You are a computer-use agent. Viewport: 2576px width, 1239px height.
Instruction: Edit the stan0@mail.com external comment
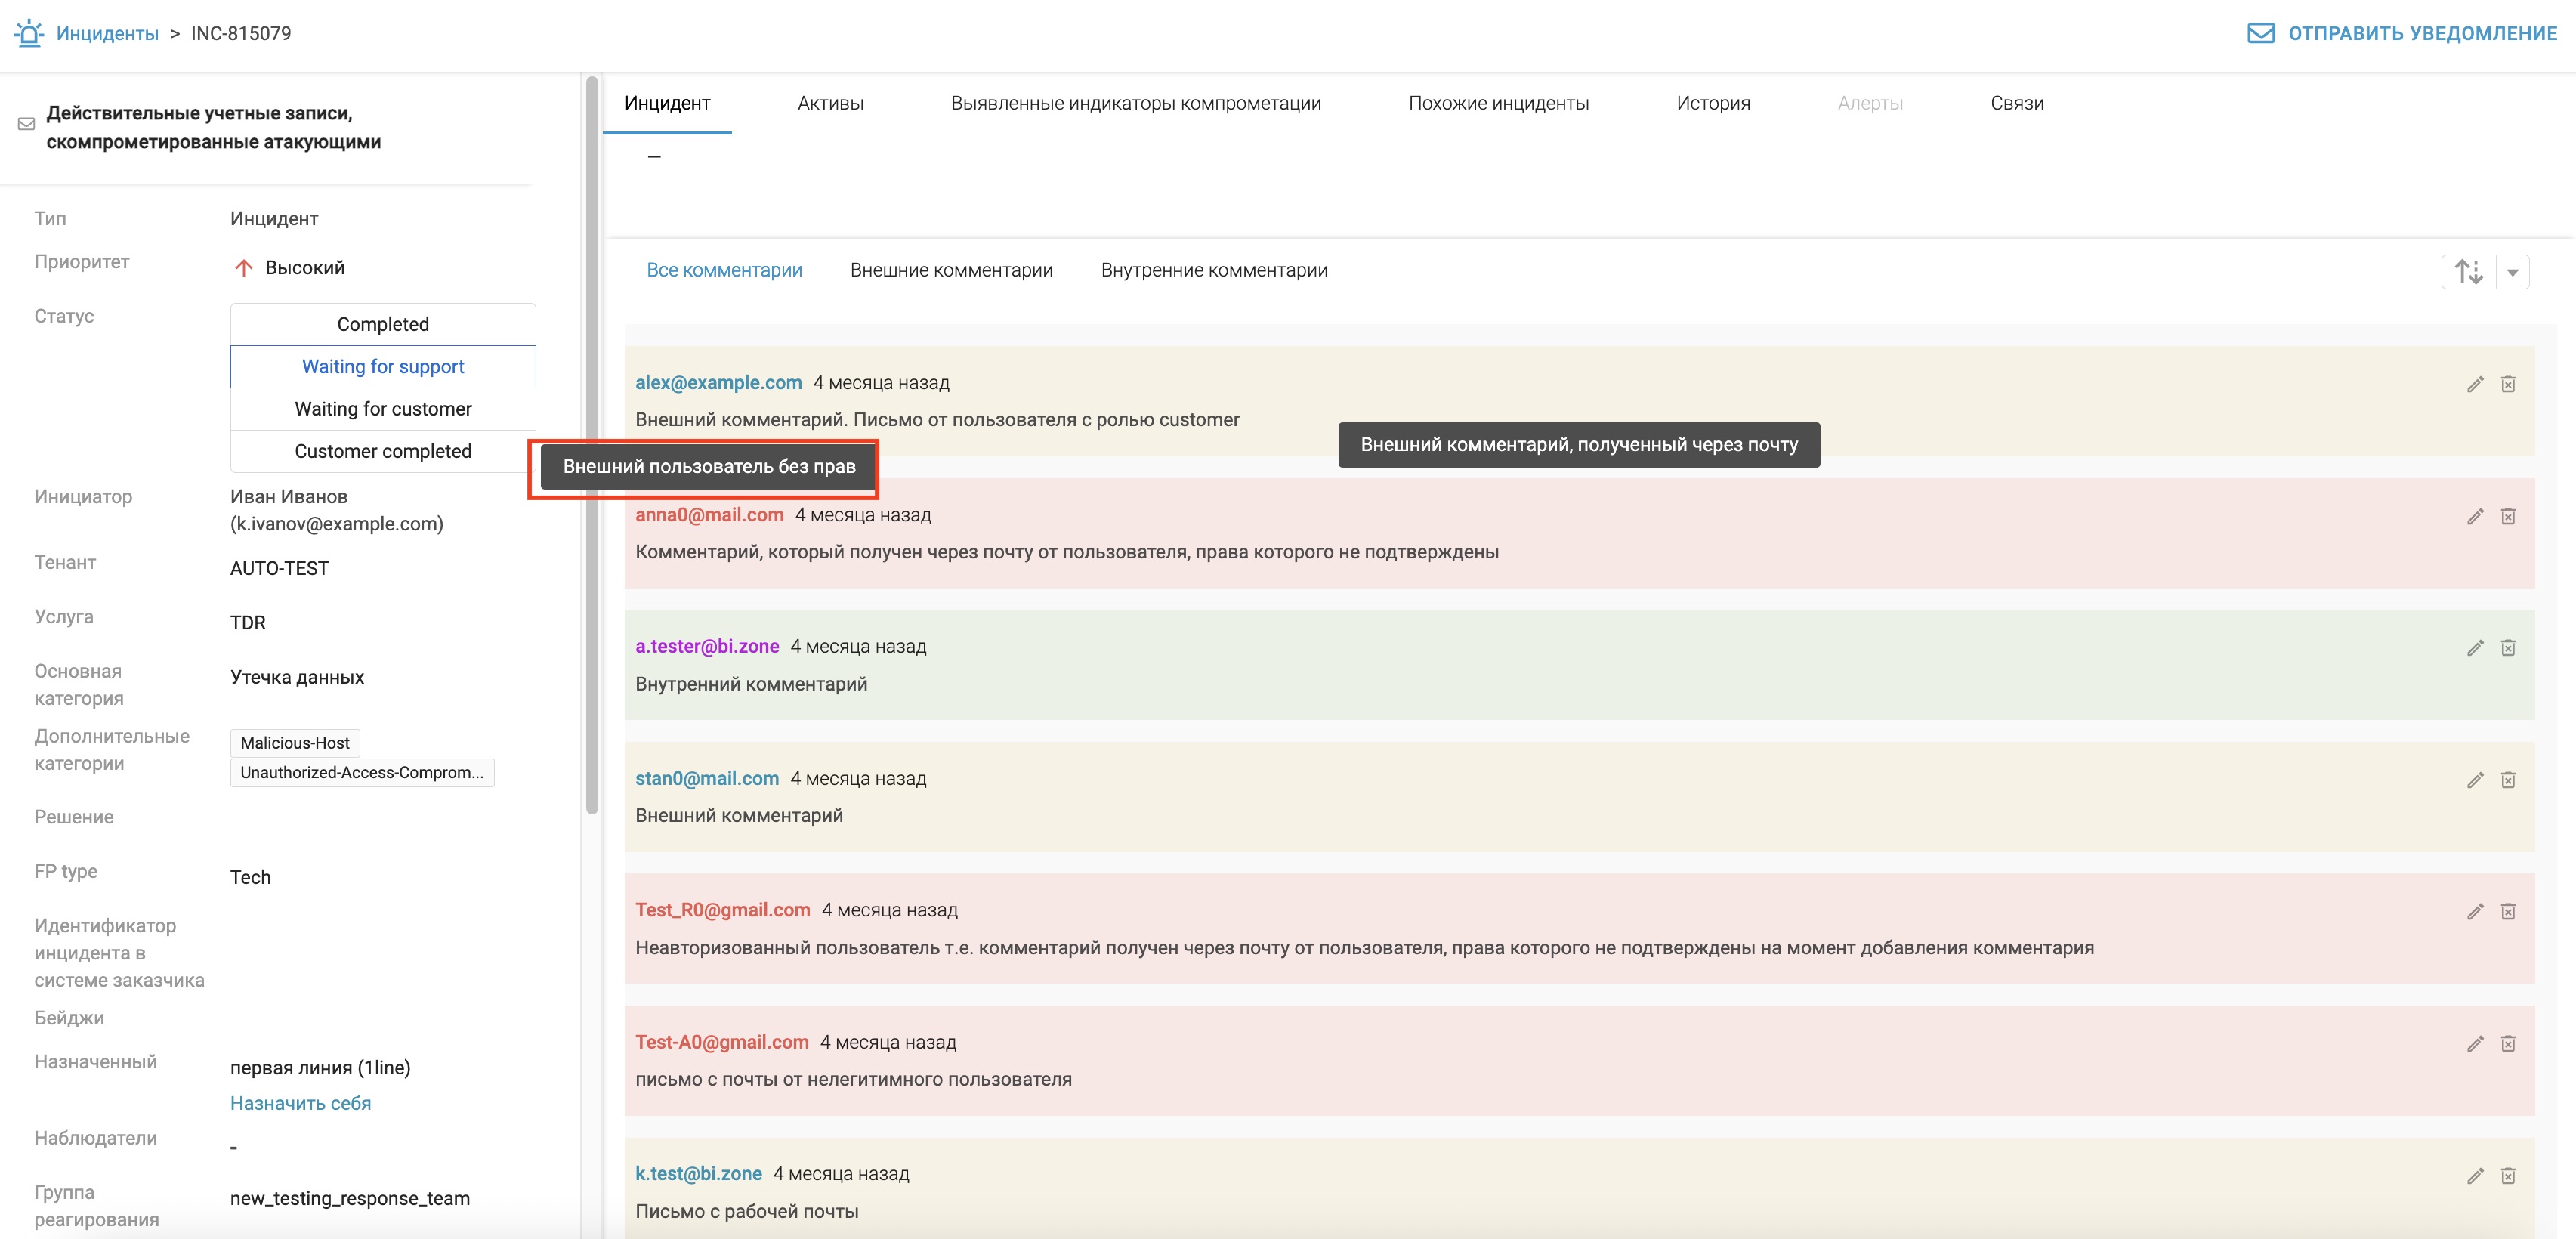(x=2475, y=780)
